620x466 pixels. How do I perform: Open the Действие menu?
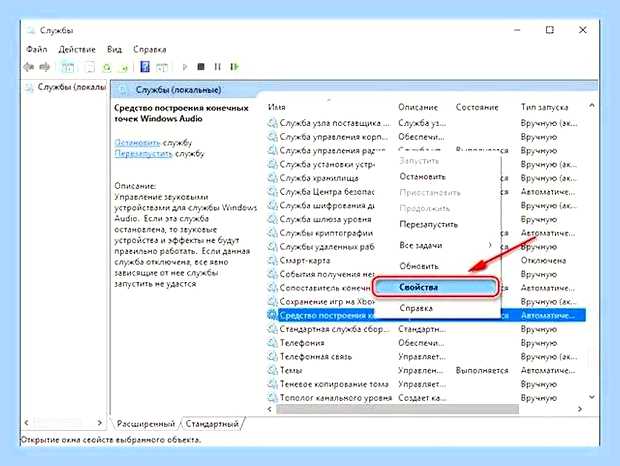coord(77,49)
